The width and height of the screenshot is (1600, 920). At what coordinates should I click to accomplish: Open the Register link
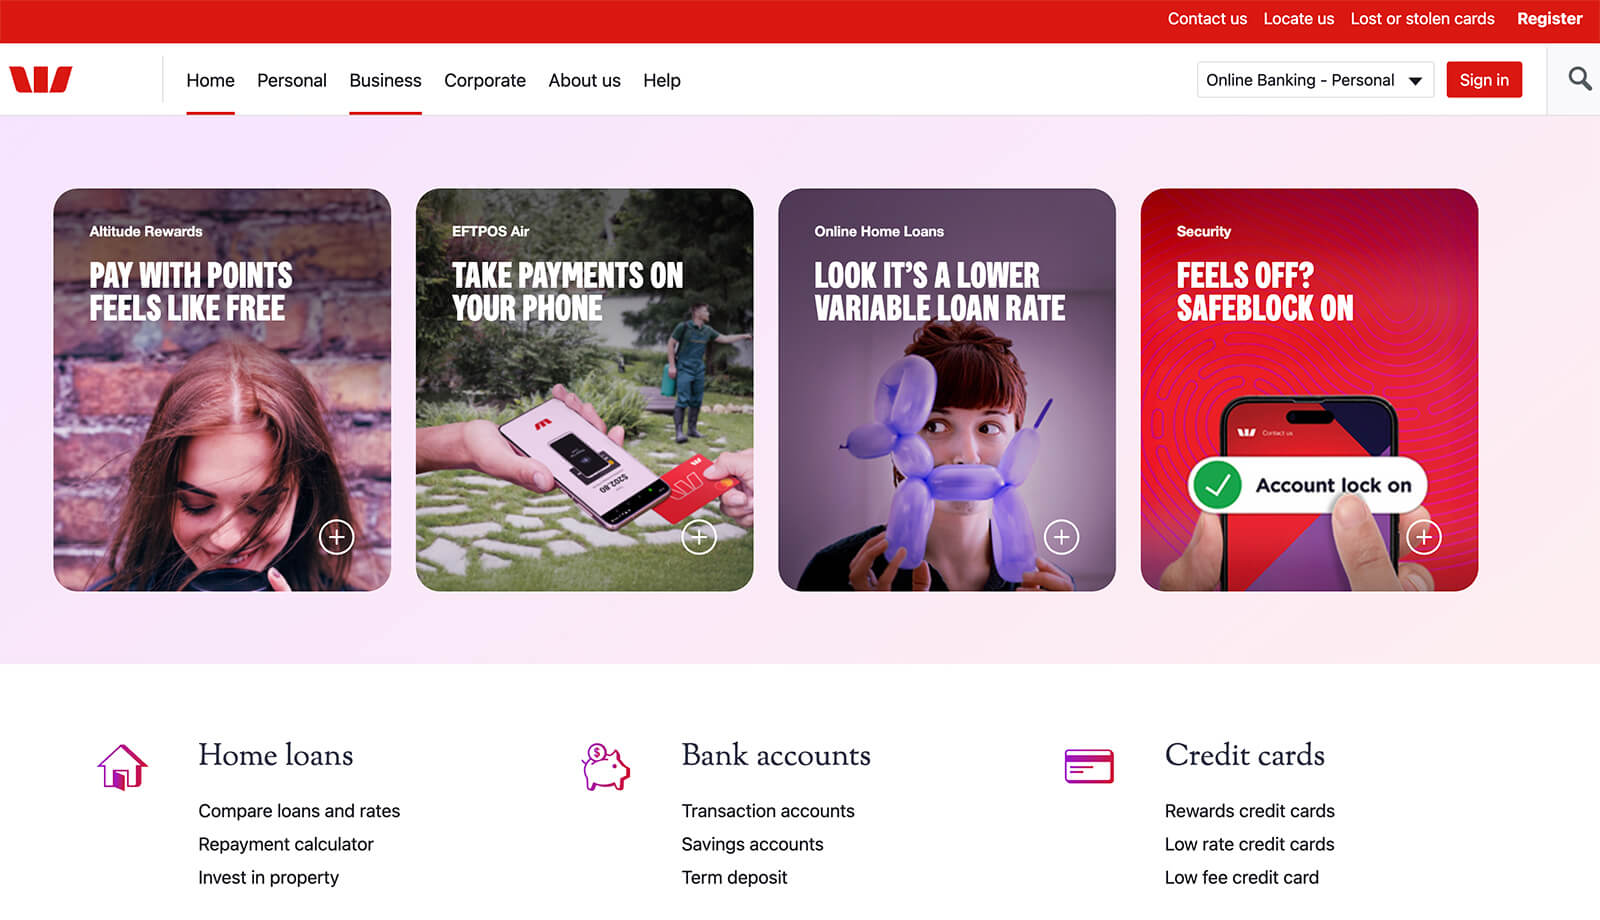[x=1549, y=19]
